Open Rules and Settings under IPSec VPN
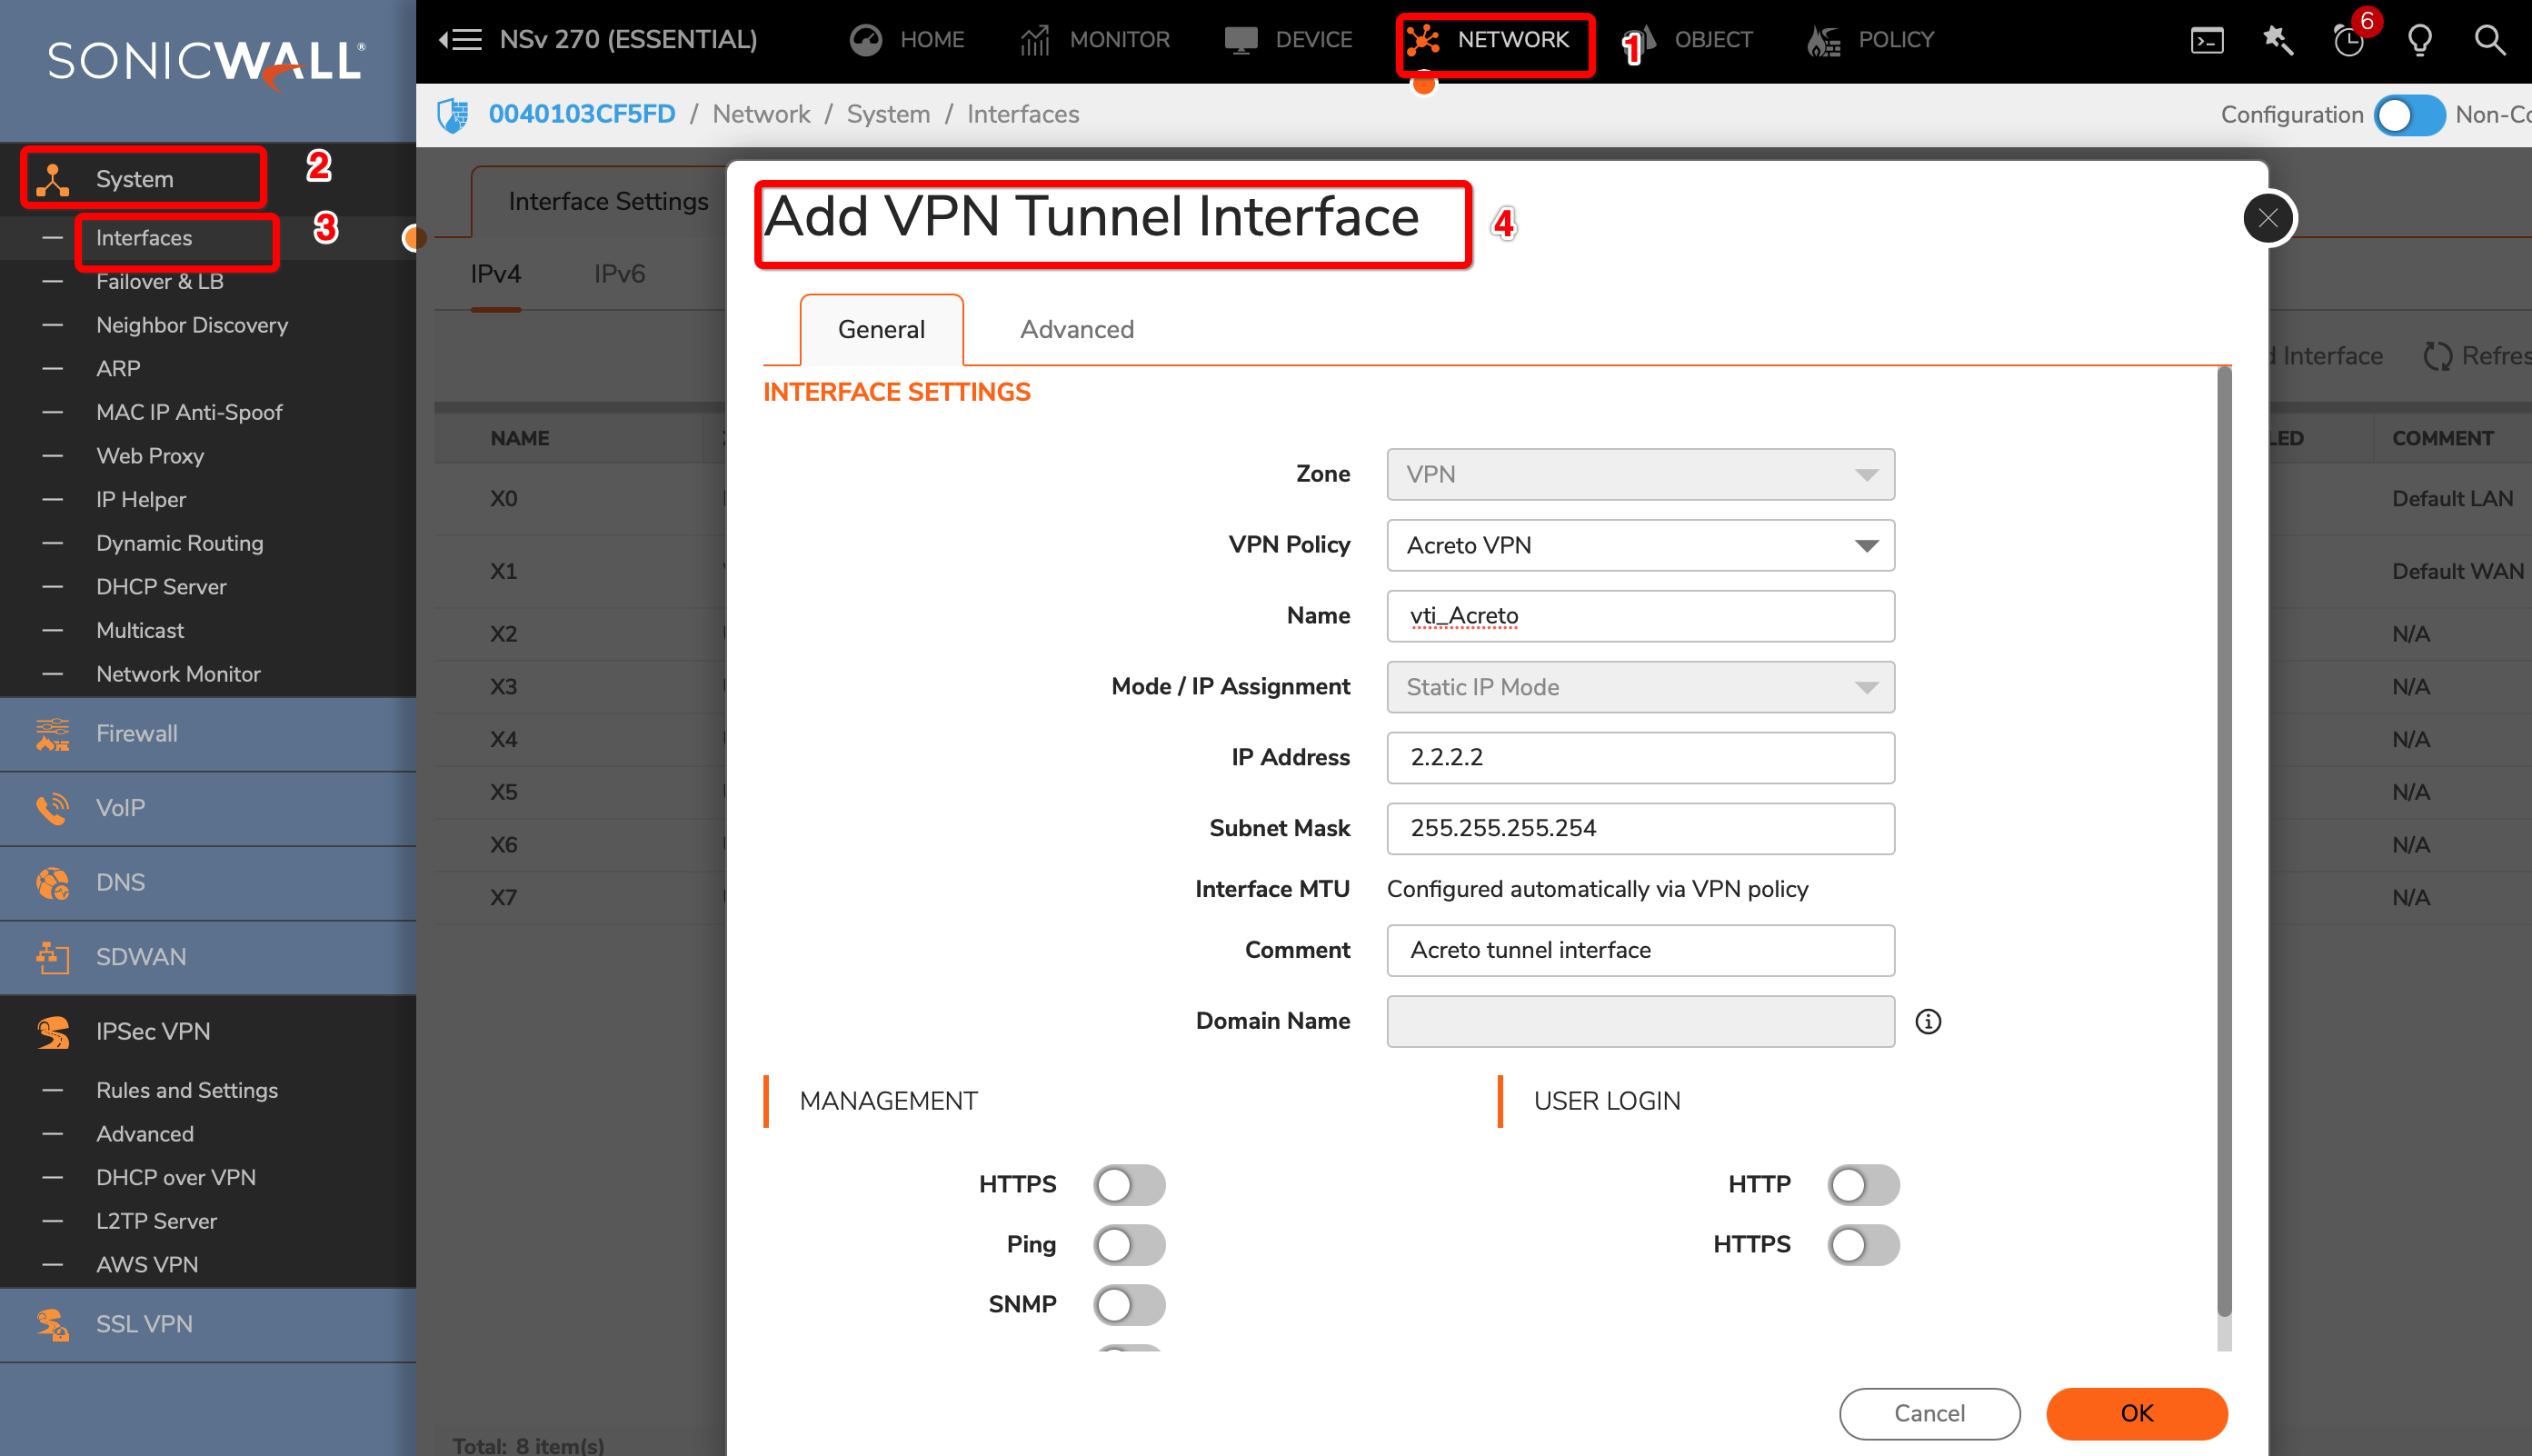 (x=187, y=1090)
